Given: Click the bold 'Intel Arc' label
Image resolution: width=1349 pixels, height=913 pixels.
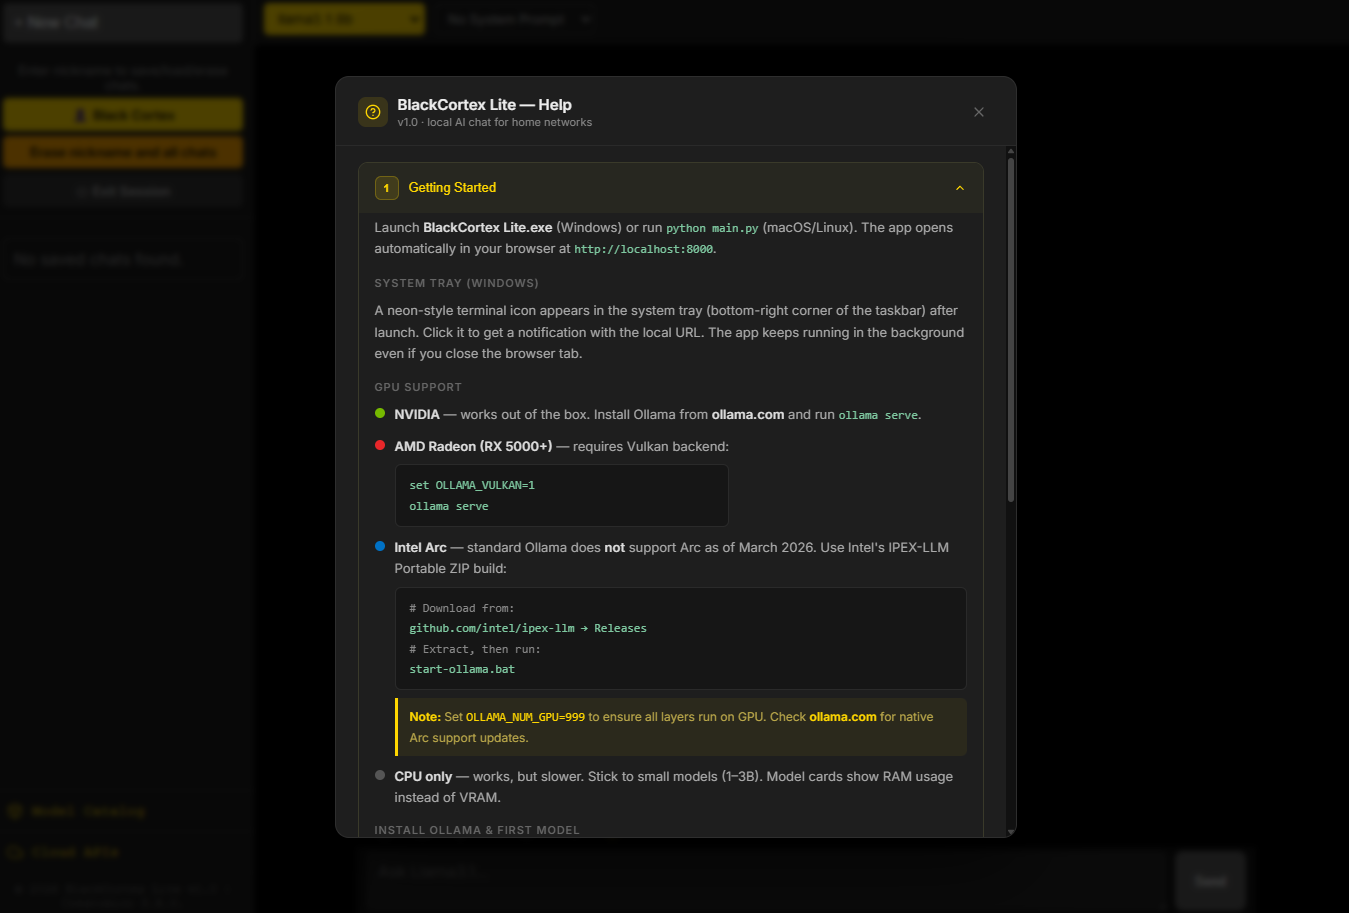Looking at the screenshot, I should click(x=420, y=547).
